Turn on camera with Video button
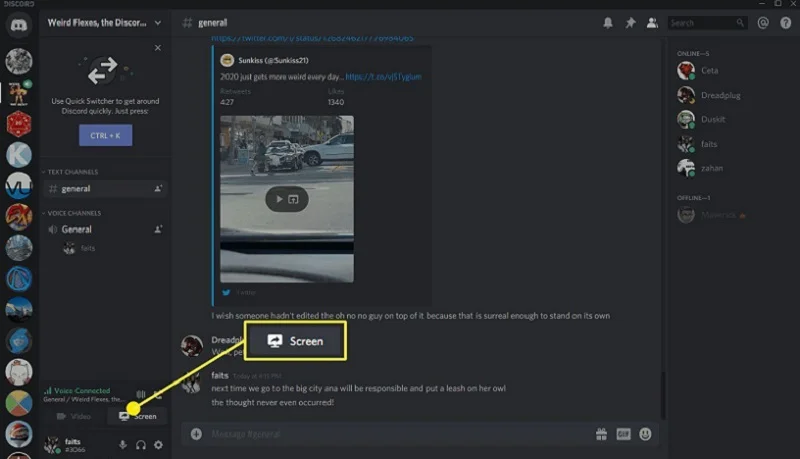The width and height of the screenshot is (800, 459). (x=74, y=416)
